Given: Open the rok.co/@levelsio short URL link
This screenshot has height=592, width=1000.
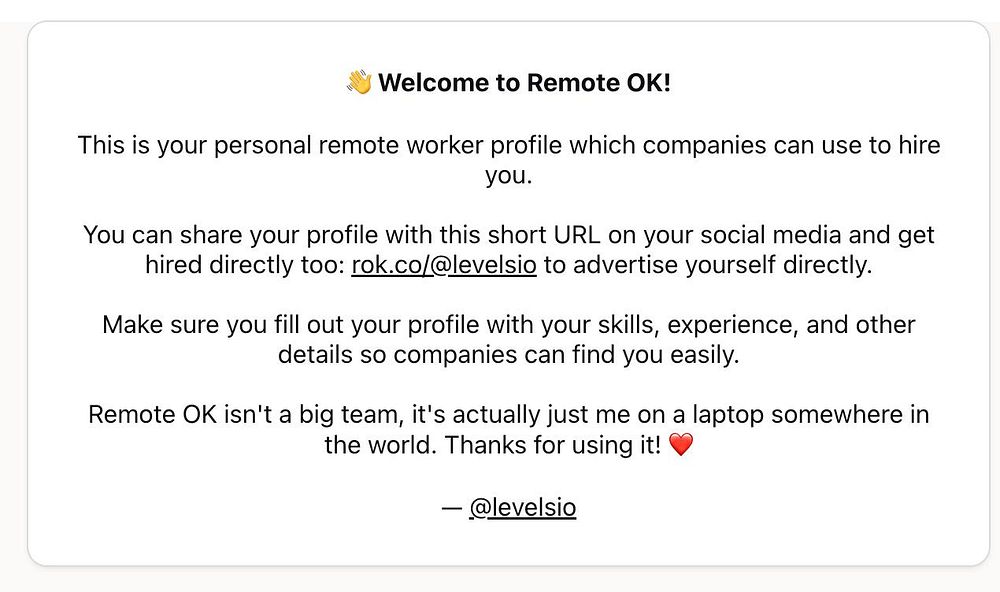Looking at the screenshot, I should tap(444, 265).
